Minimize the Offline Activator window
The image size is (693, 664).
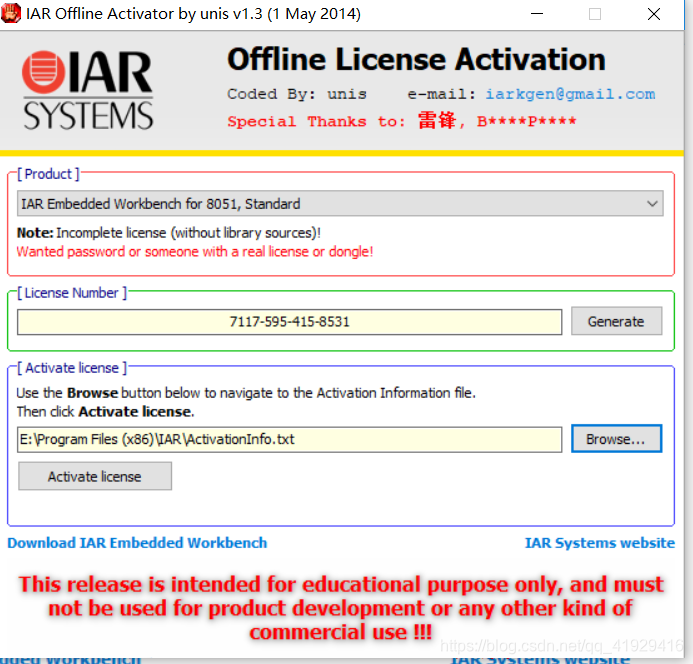click(537, 14)
